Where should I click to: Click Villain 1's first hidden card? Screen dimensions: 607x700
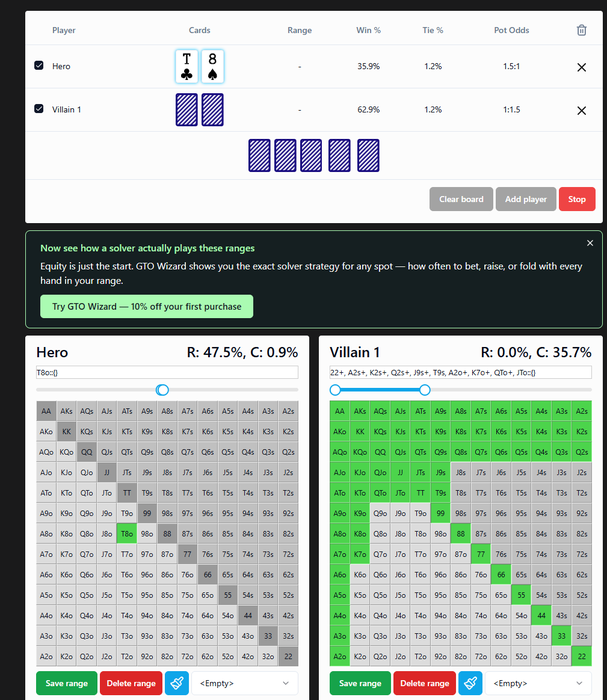pos(187,110)
